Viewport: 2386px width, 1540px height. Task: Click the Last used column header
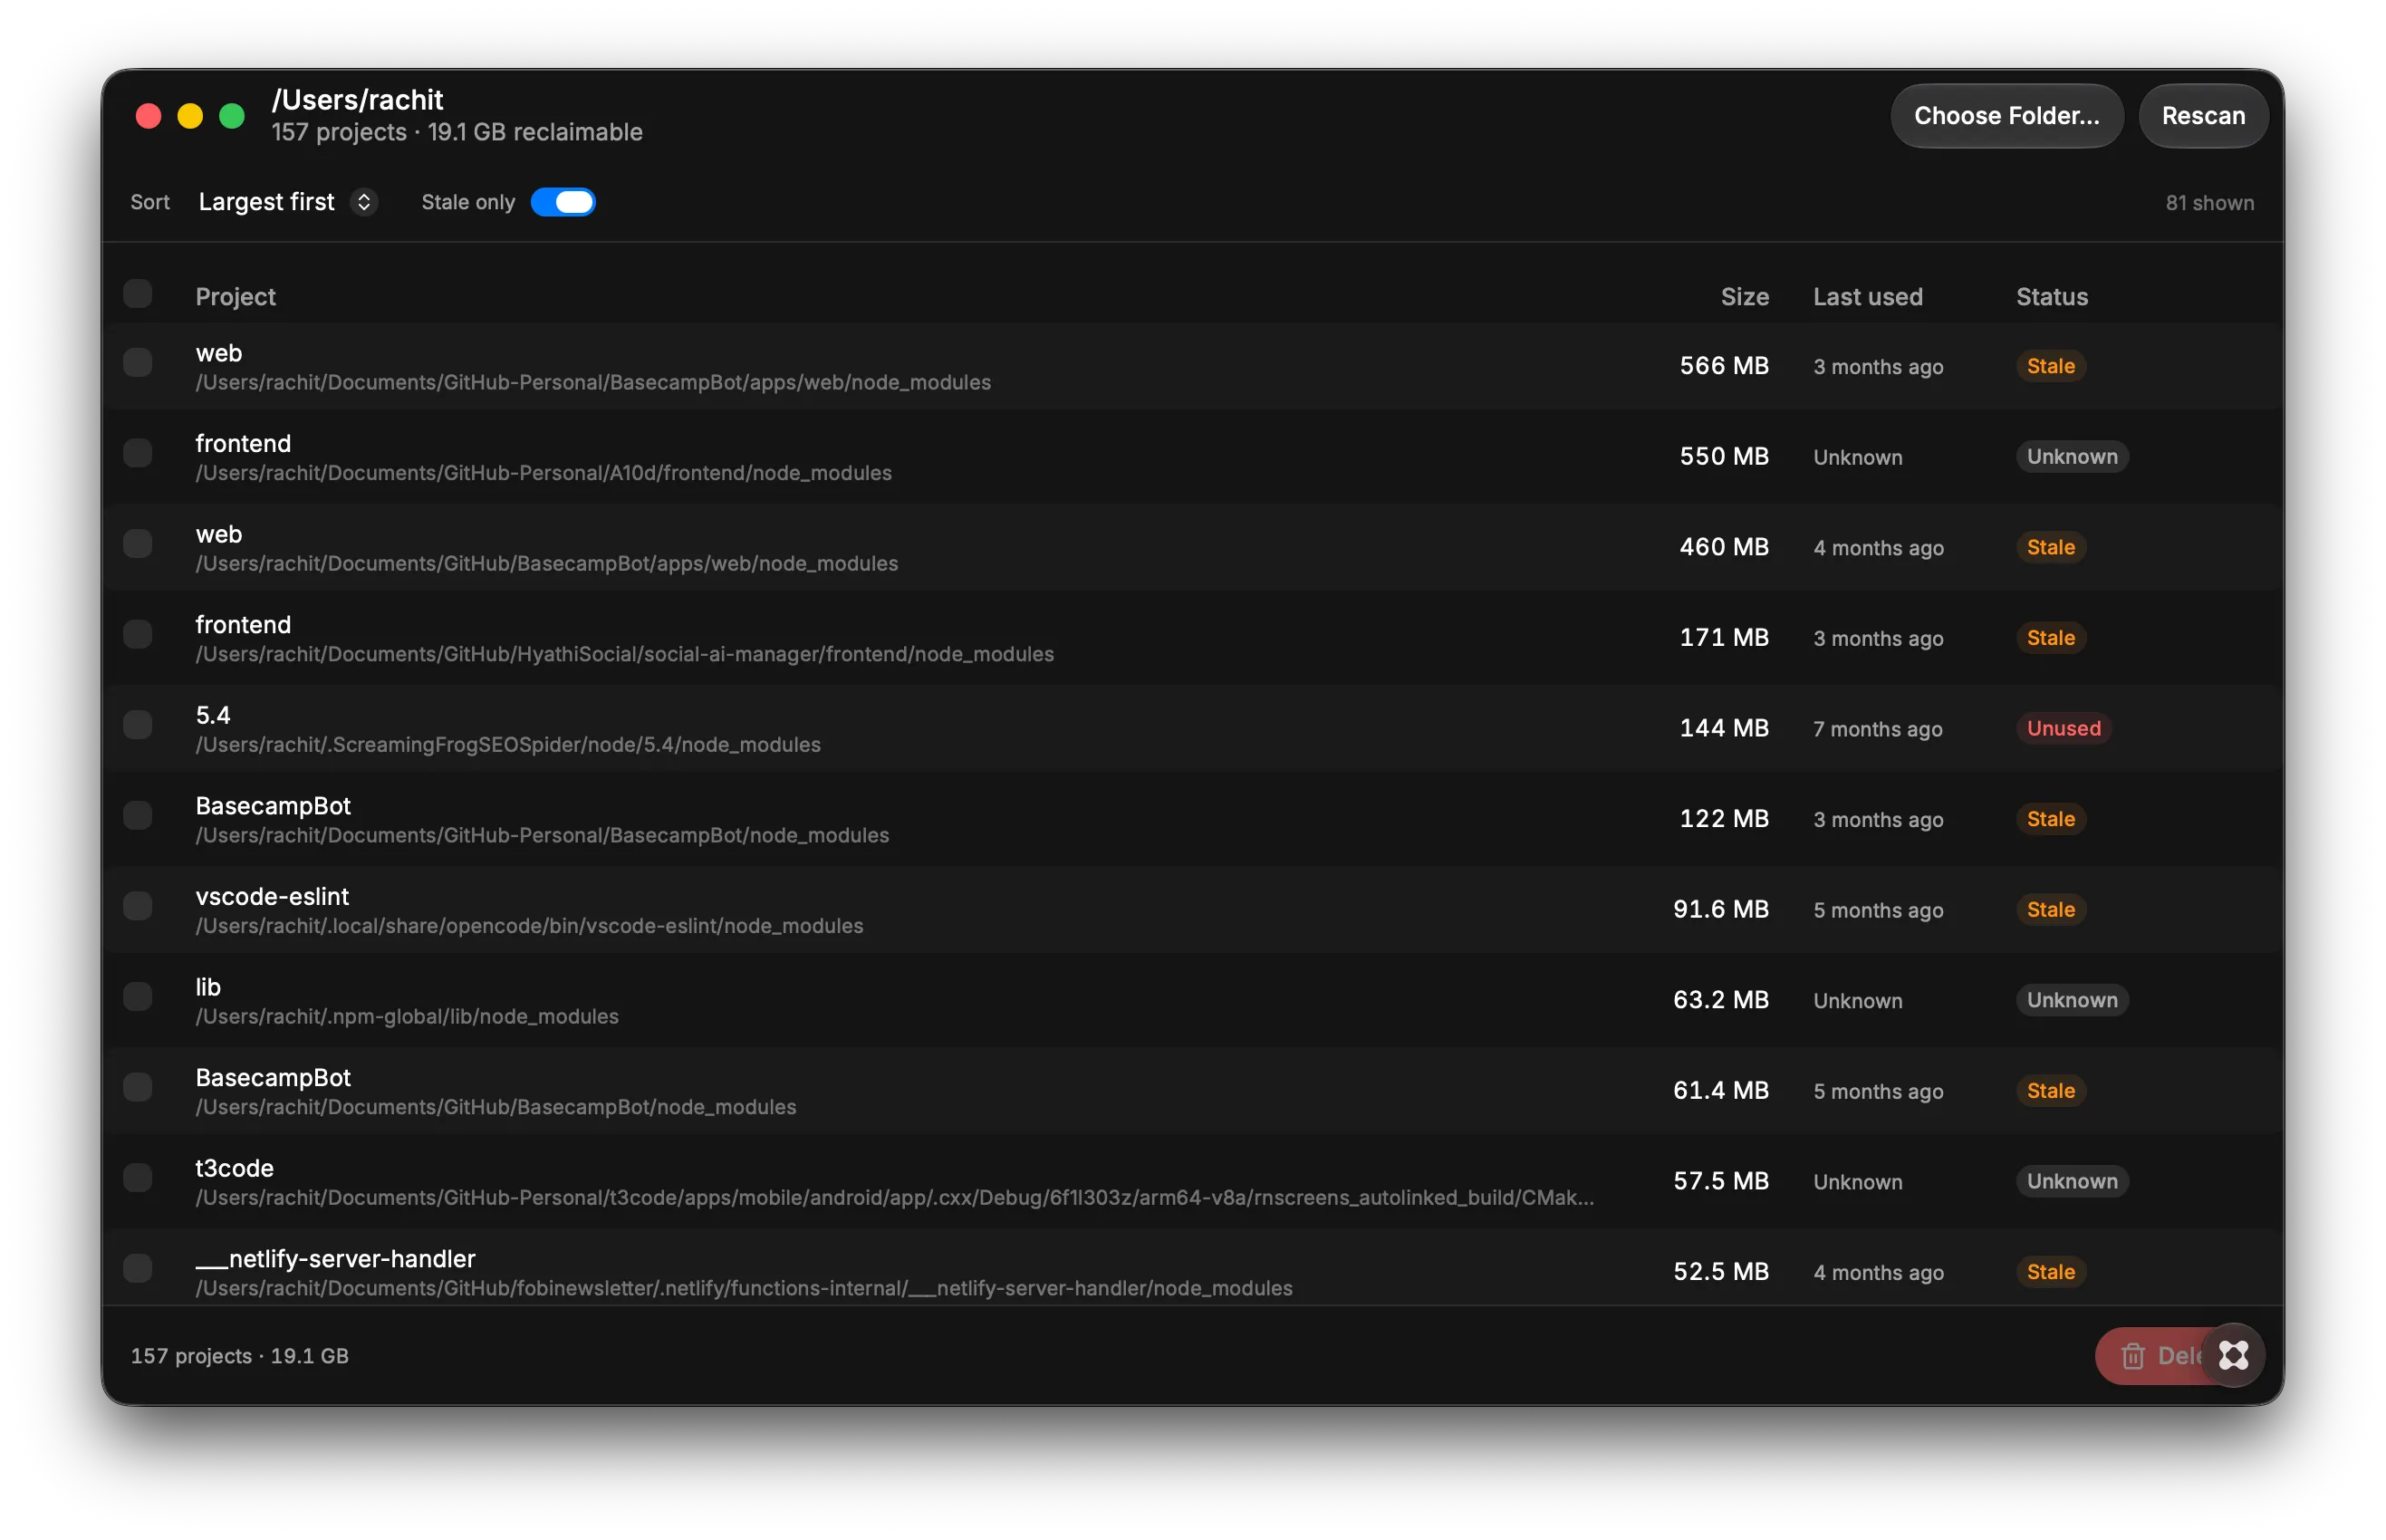(1867, 297)
